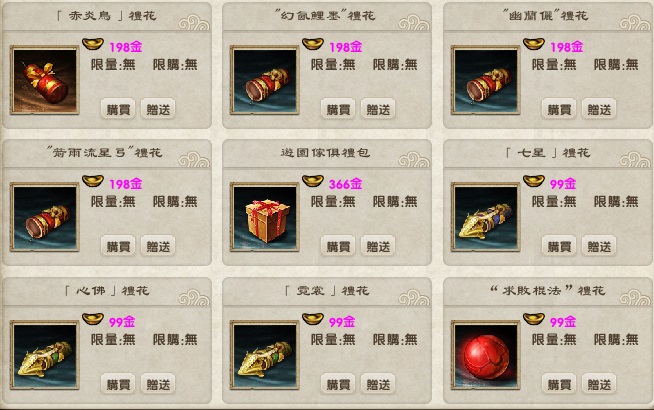This screenshot has height=410, width=654.
Task: Gift the 霓裳 fireworks item
Action: click(378, 384)
